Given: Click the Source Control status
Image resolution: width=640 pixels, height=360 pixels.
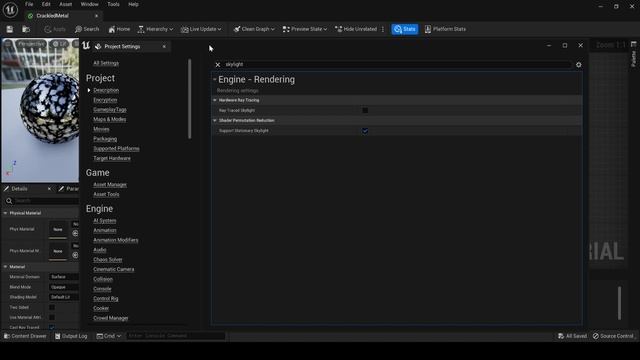Looking at the screenshot, I should pyautogui.click(x=613, y=336).
